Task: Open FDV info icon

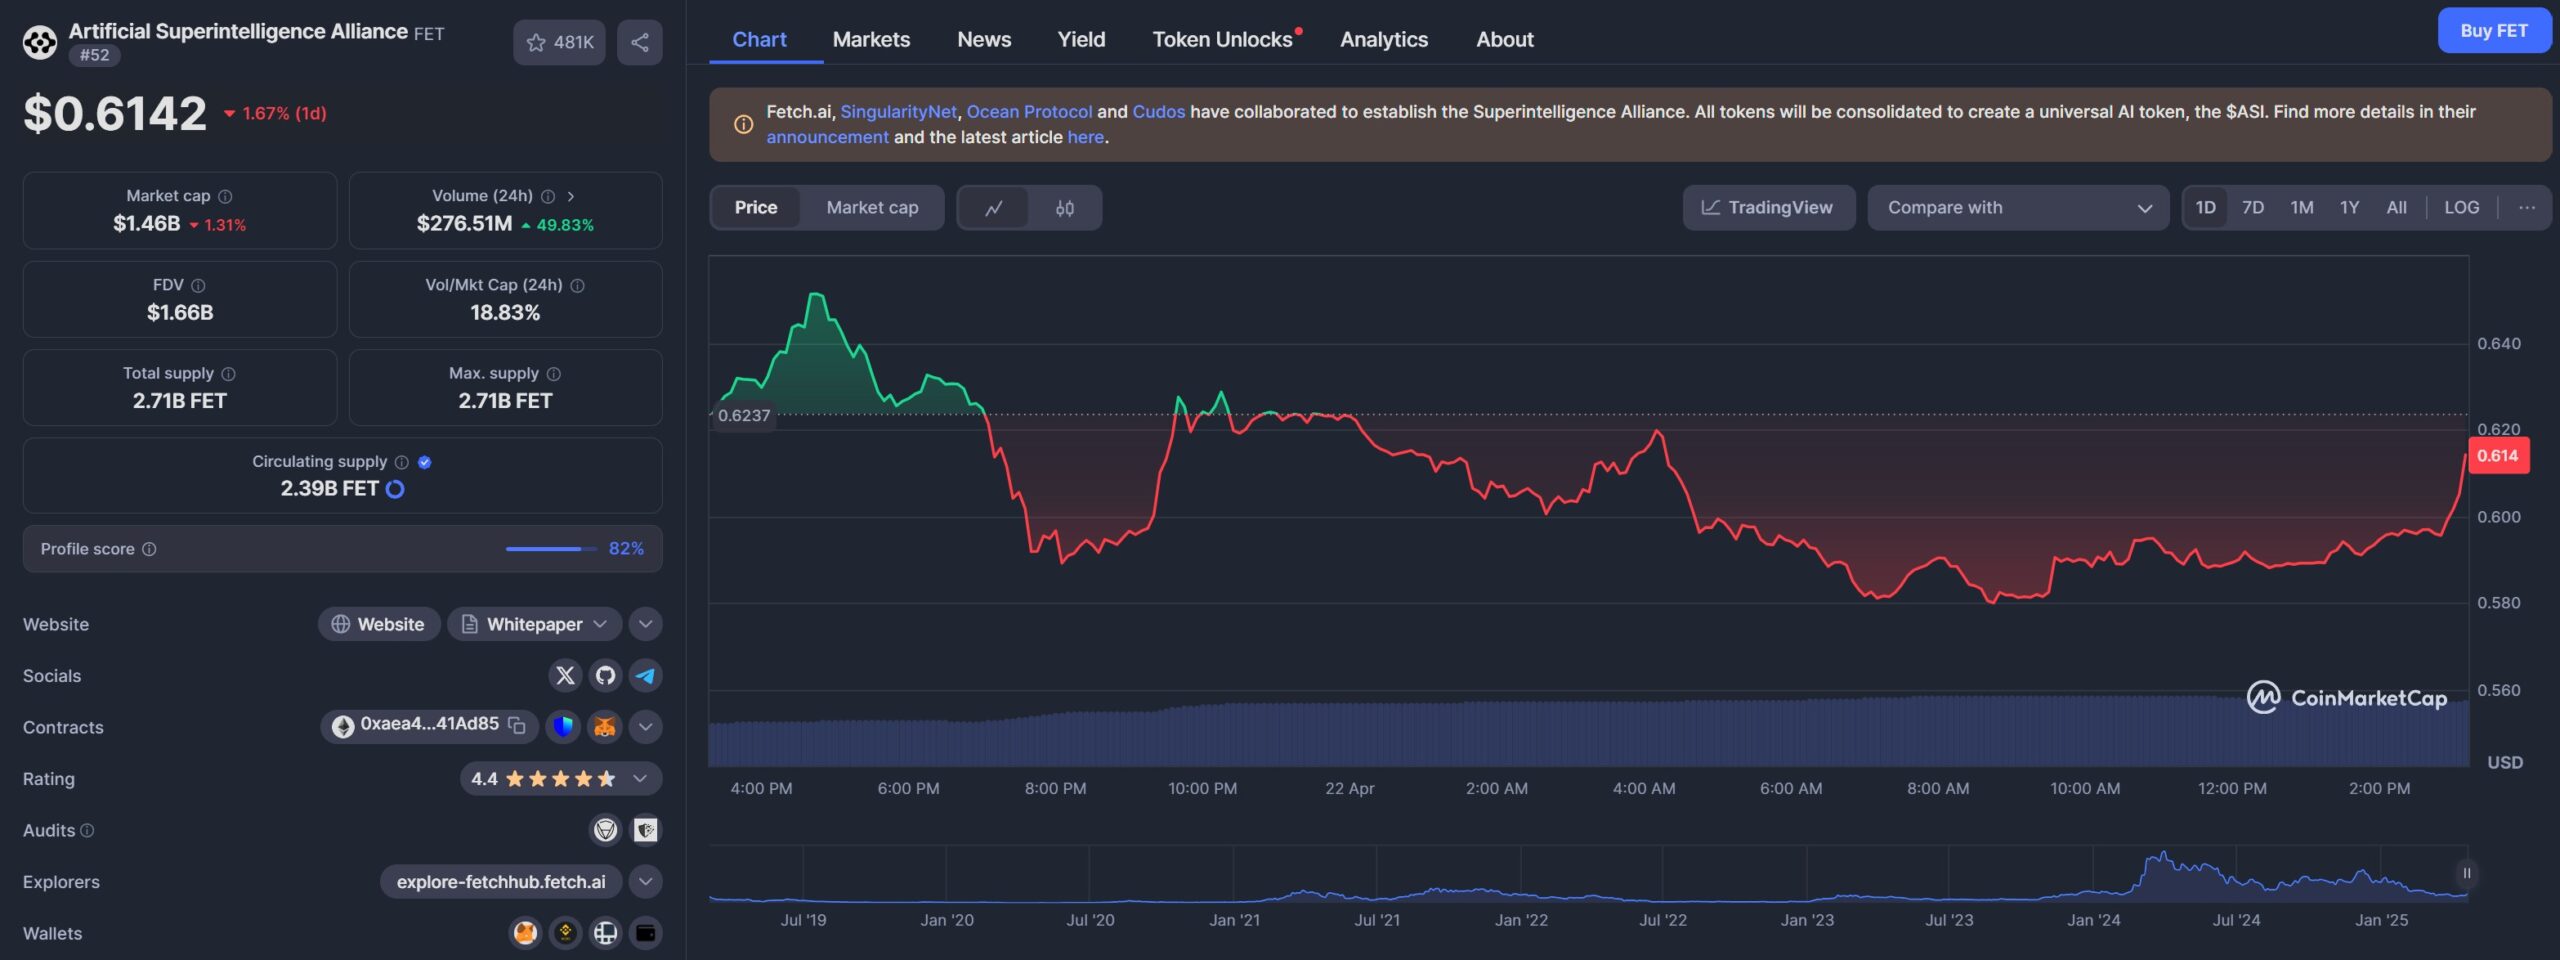Action: tap(198, 285)
